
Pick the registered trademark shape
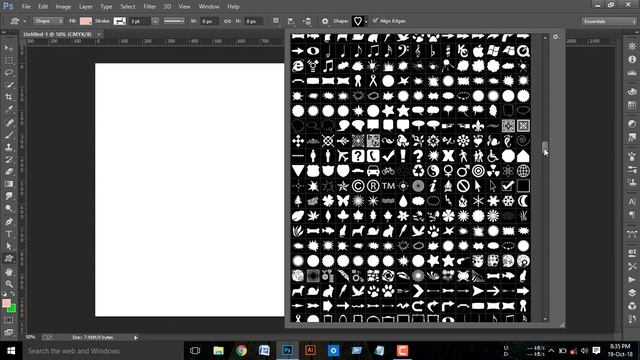click(373, 186)
